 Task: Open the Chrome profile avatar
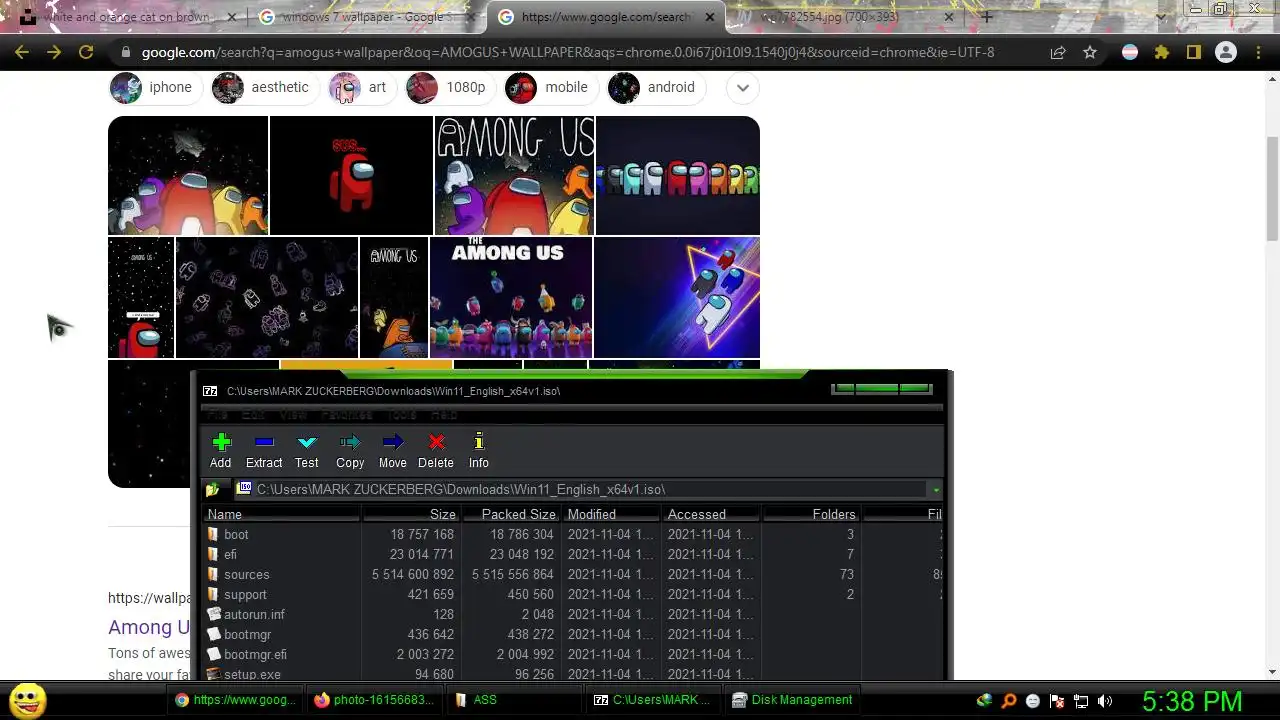1226,52
